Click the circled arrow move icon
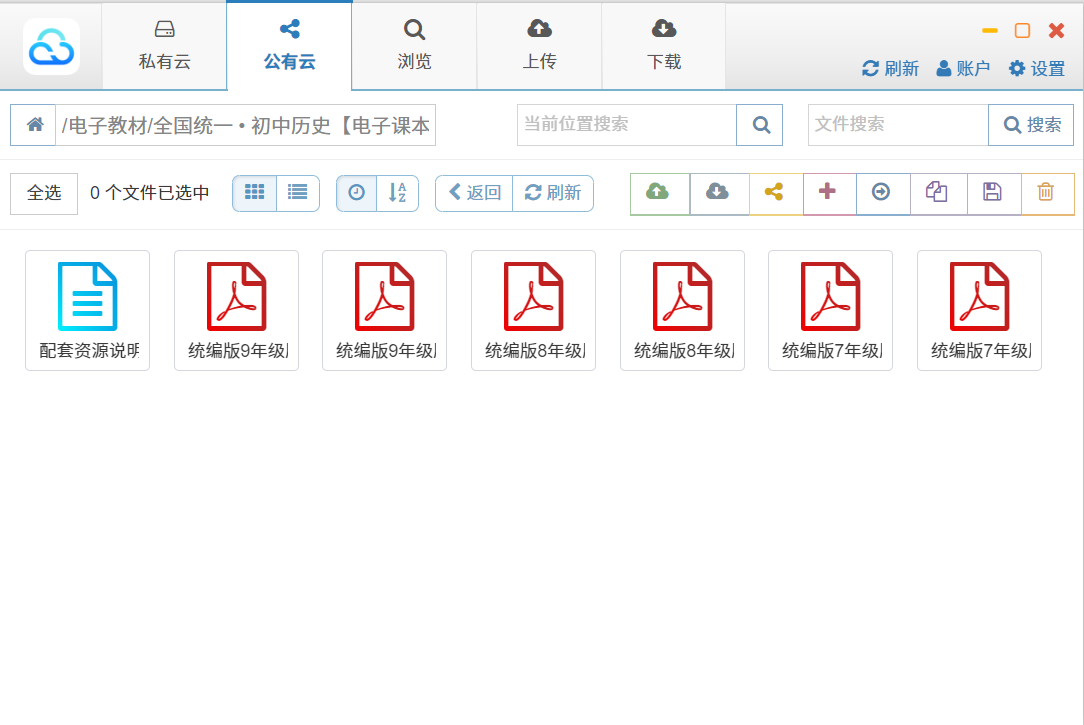Screen dimensions: 1084x725 pos(882,193)
